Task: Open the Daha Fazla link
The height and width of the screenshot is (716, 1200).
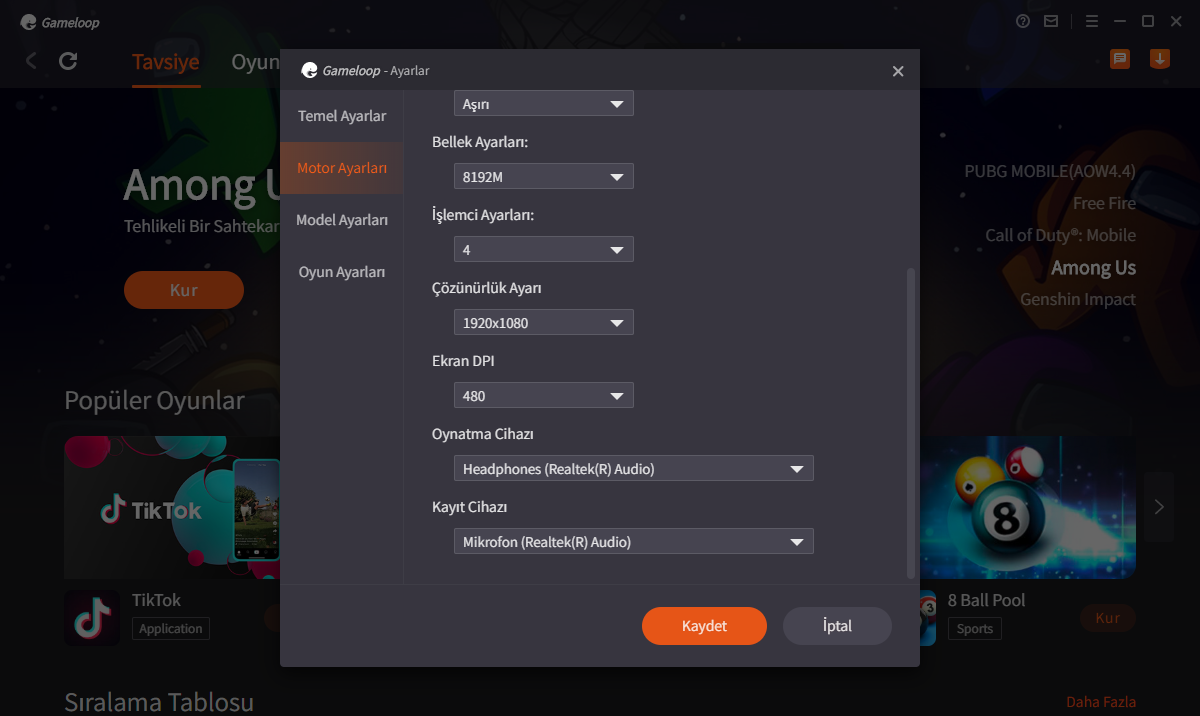Action: click(1101, 702)
